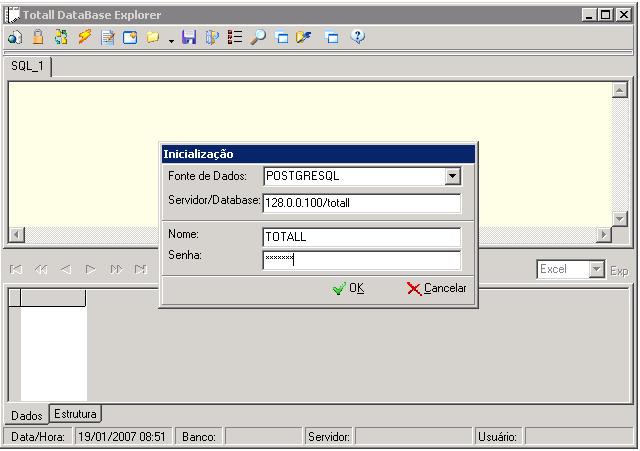640x451 pixels.
Task: Click the Senha password field
Action: pyautogui.click(x=362, y=260)
